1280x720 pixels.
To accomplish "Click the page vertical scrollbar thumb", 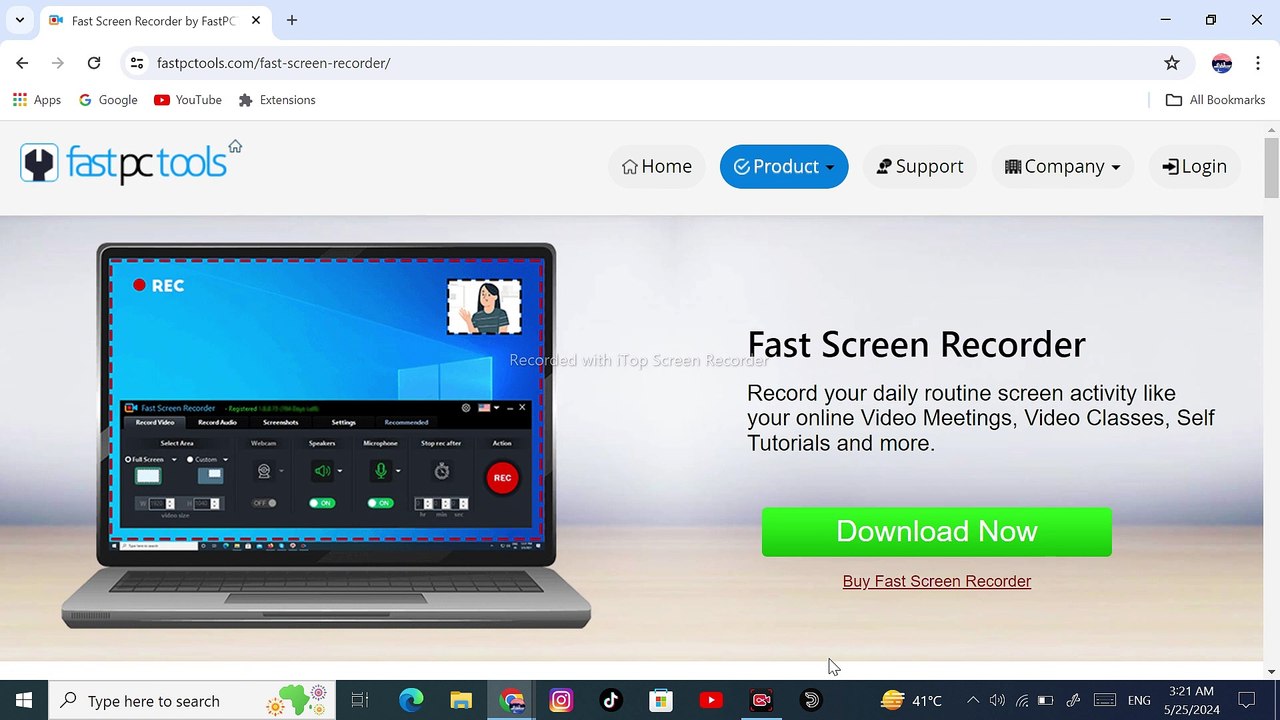I will click(1271, 167).
